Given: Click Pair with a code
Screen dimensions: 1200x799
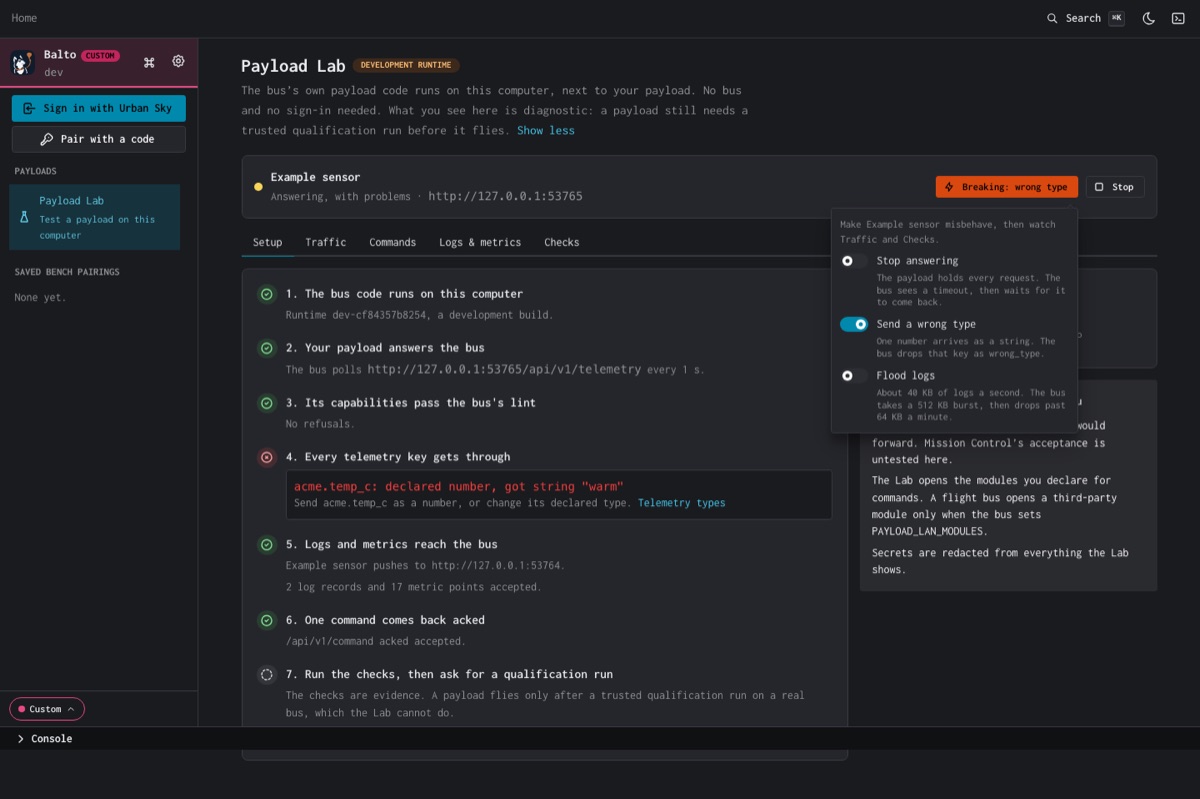Looking at the screenshot, I should point(99,139).
